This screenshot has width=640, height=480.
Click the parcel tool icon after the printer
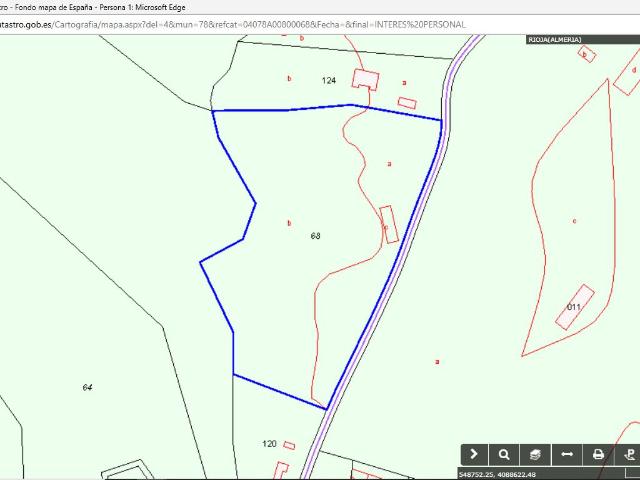pyautogui.click(x=629, y=454)
